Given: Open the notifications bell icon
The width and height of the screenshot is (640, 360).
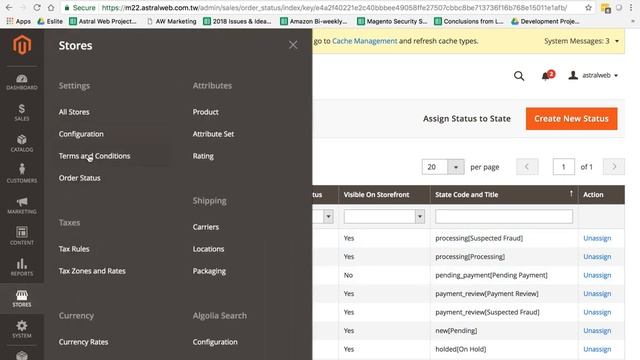Looking at the screenshot, I should (547, 76).
